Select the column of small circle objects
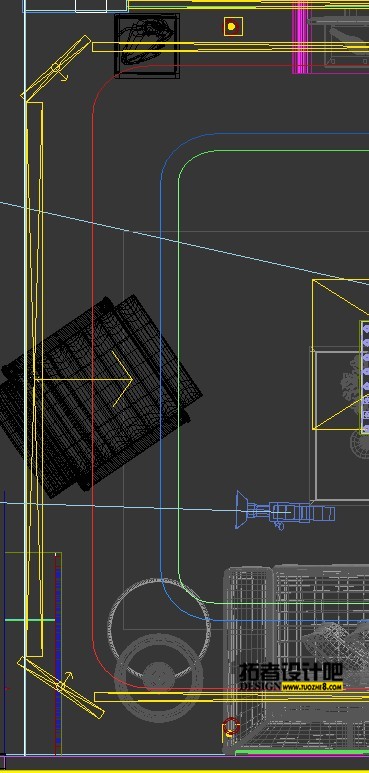Image resolution: width=369 pixels, height=773 pixels. (x=366, y=377)
